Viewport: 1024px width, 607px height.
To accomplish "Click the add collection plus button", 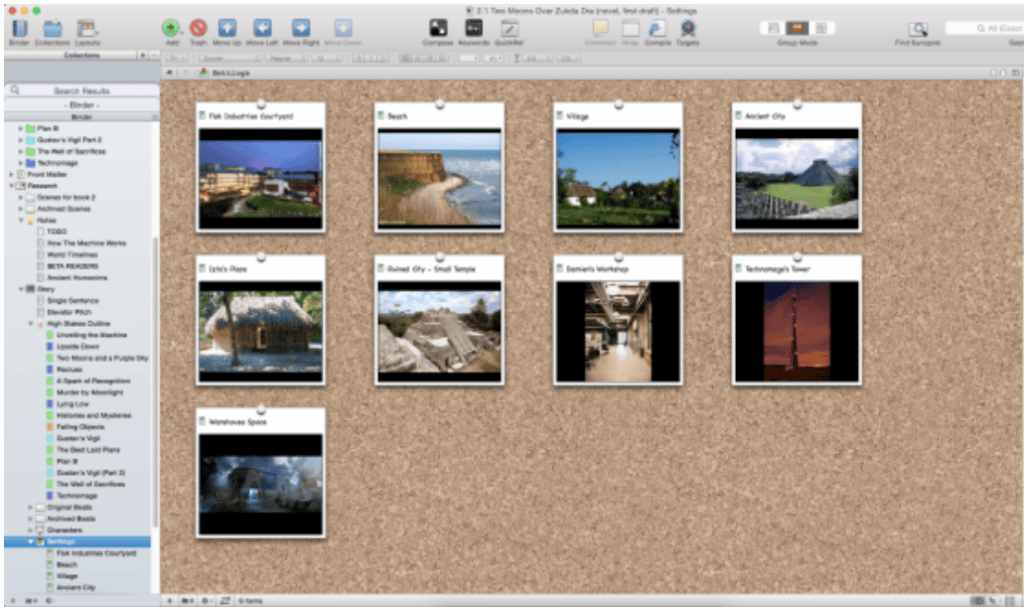I will point(143,56).
